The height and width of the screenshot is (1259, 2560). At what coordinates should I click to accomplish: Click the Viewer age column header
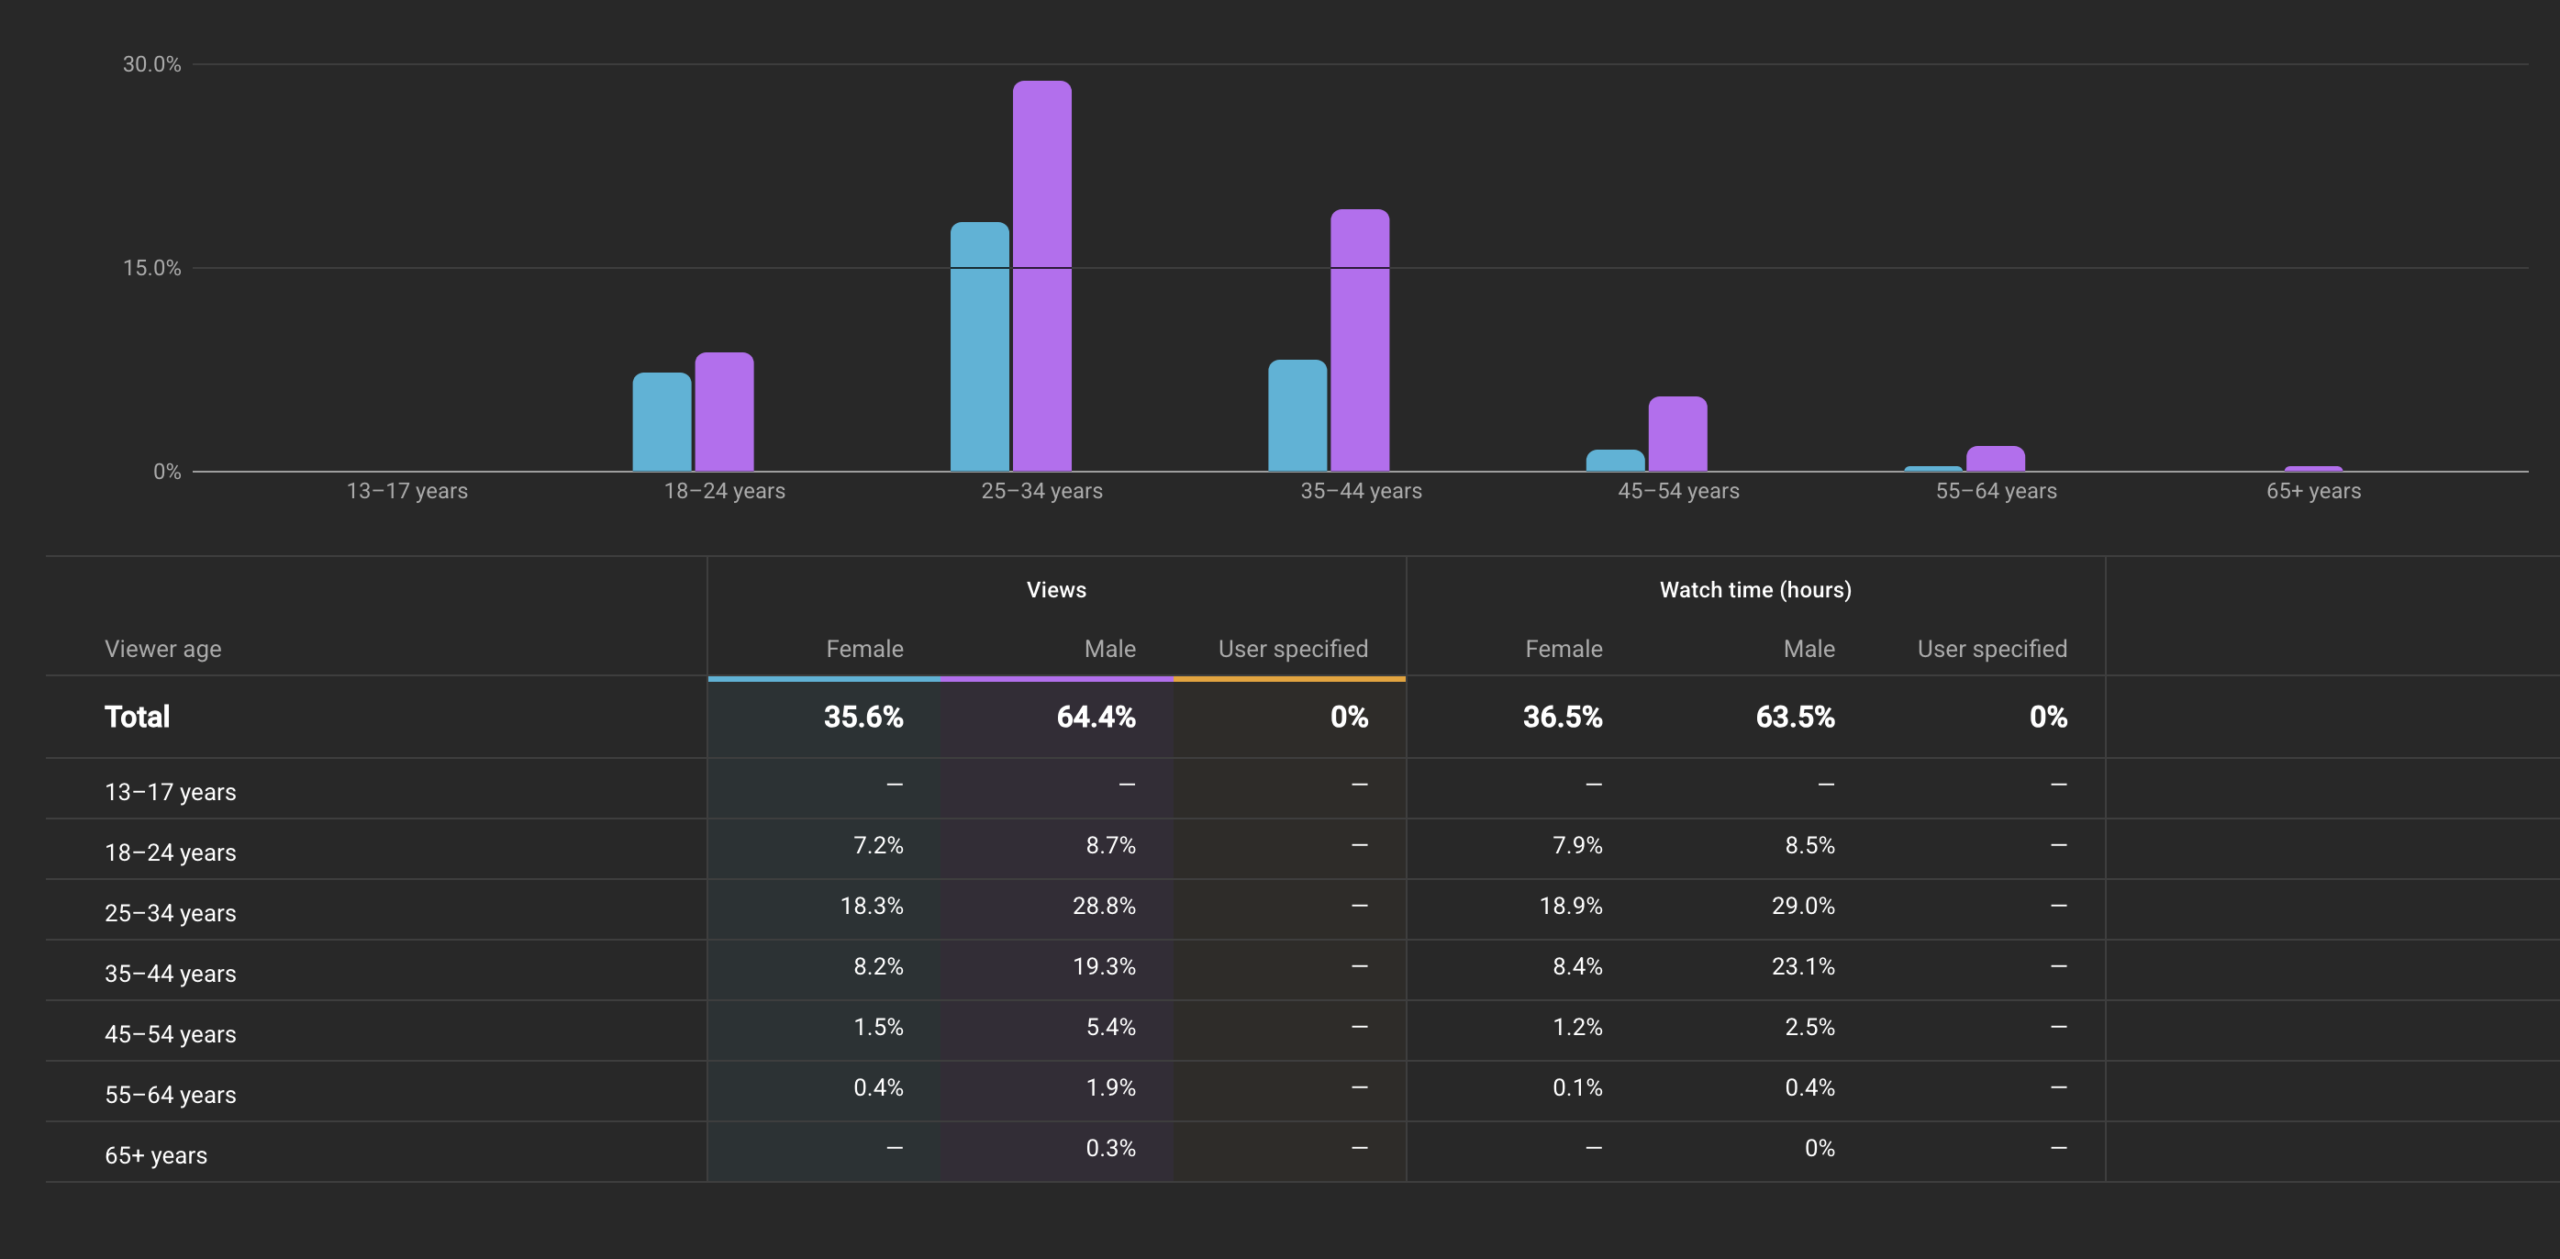[163, 649]
